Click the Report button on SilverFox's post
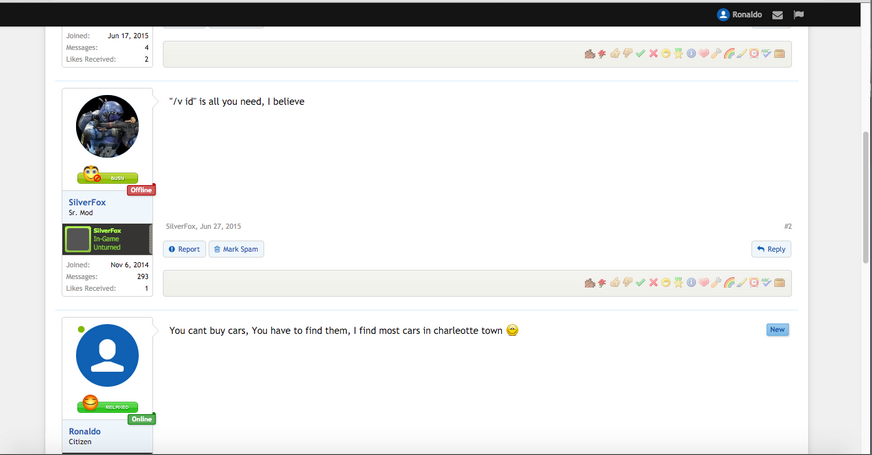The image size is (872, 455). tap(184, 249)
